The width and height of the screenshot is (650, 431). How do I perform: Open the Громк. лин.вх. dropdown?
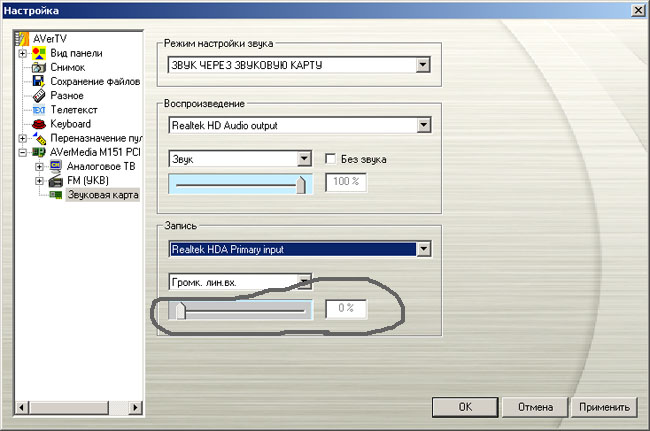[305, 282]
